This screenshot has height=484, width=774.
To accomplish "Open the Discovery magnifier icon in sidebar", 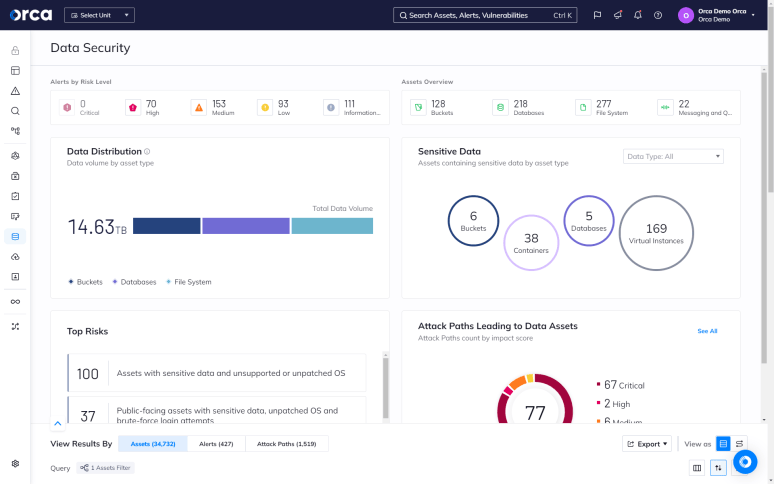I will click(15, 111).
